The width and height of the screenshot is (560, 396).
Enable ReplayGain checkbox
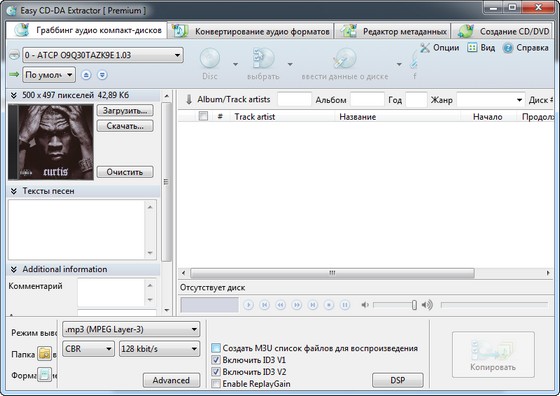click(216, 384)
